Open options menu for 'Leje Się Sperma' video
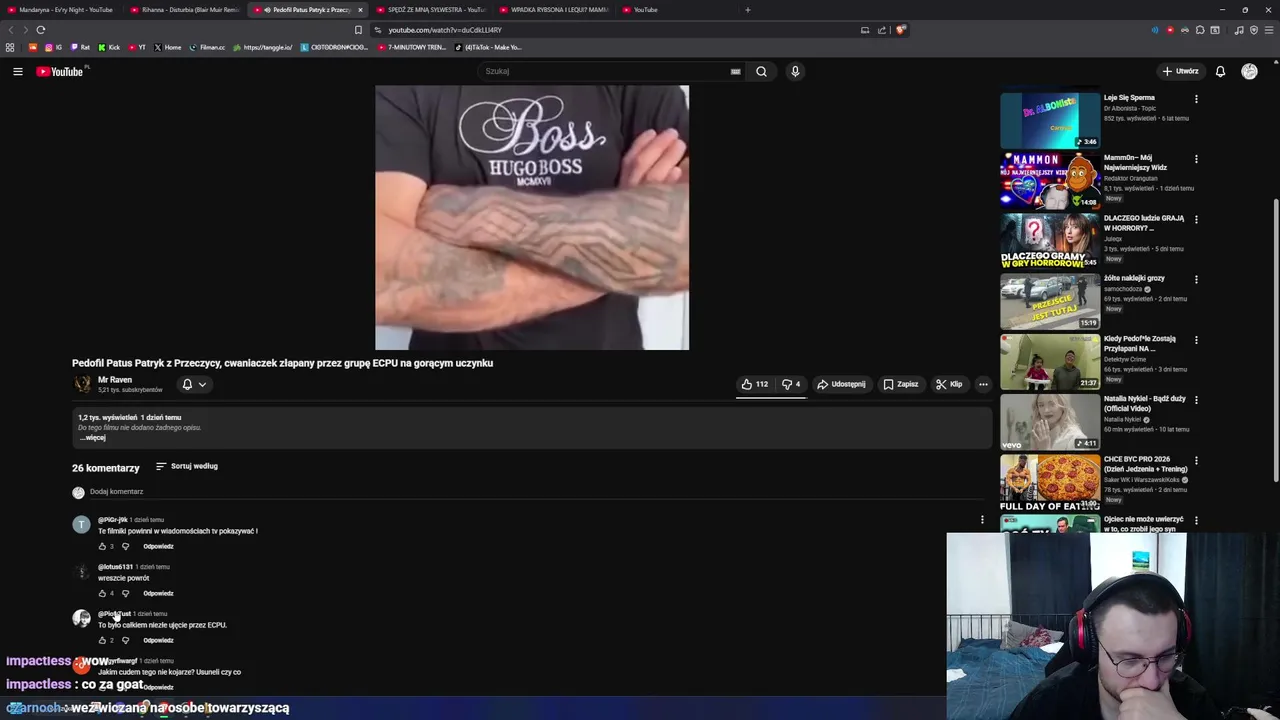Screen dimensions: 1280x720 1196,99
